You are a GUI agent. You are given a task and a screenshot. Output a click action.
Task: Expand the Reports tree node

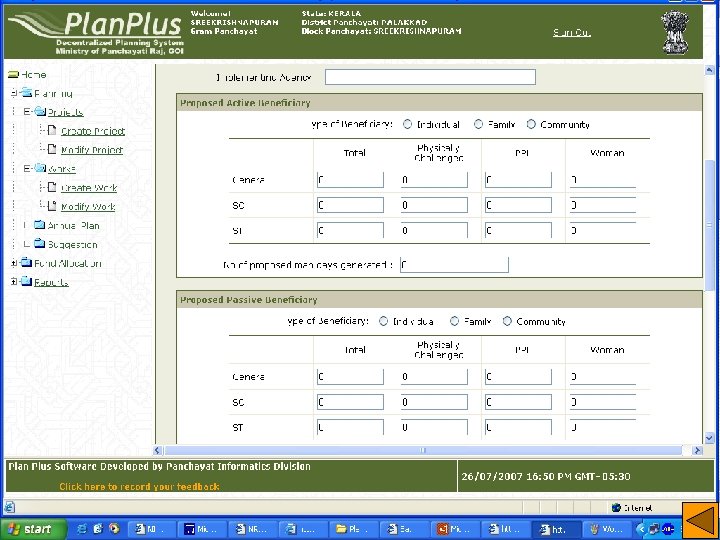14,282
